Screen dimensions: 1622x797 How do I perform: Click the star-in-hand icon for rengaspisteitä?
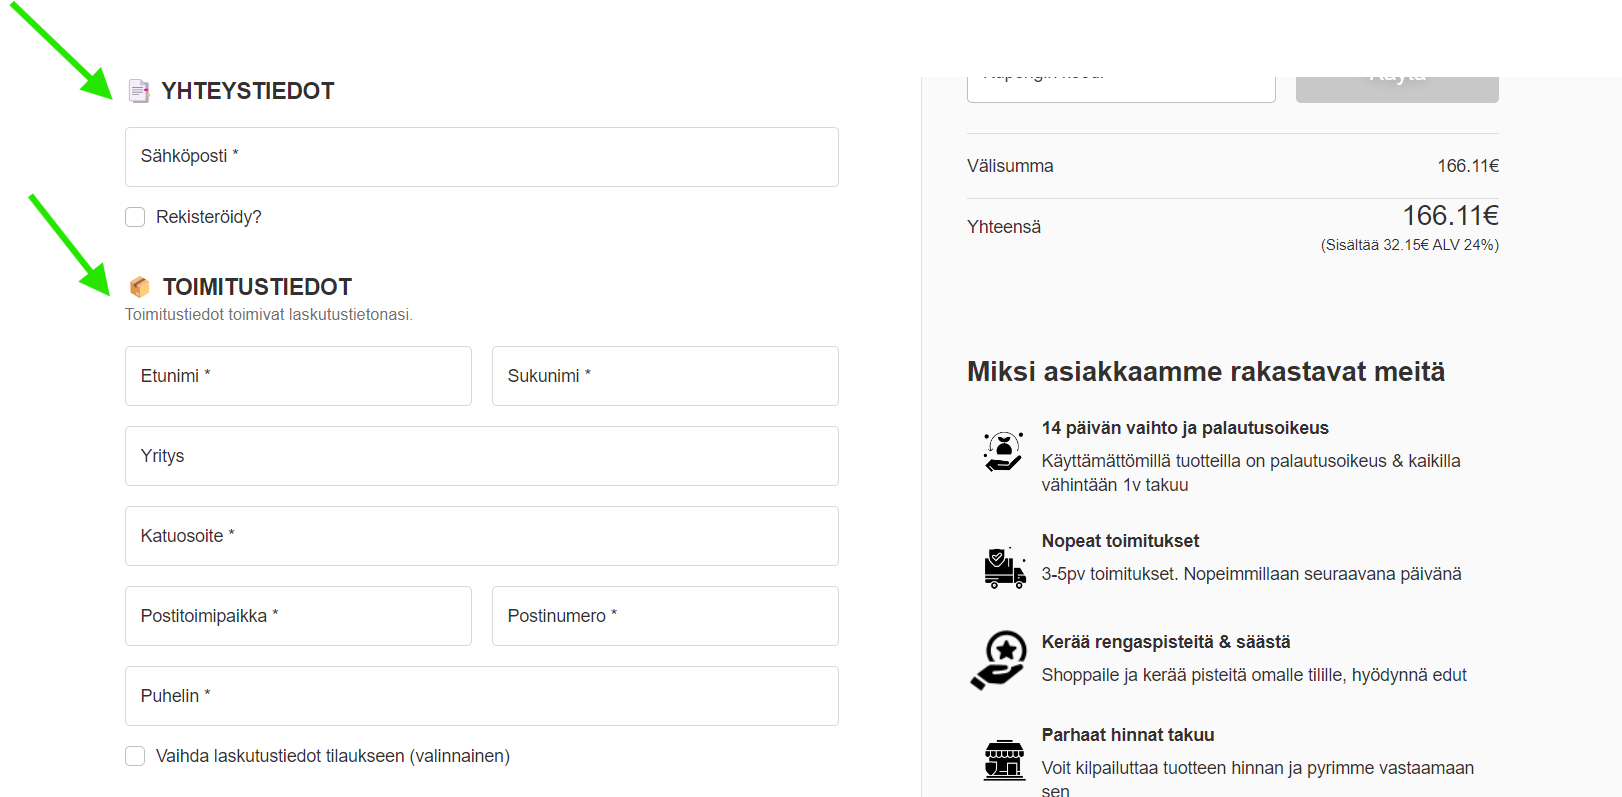(998, 659)
